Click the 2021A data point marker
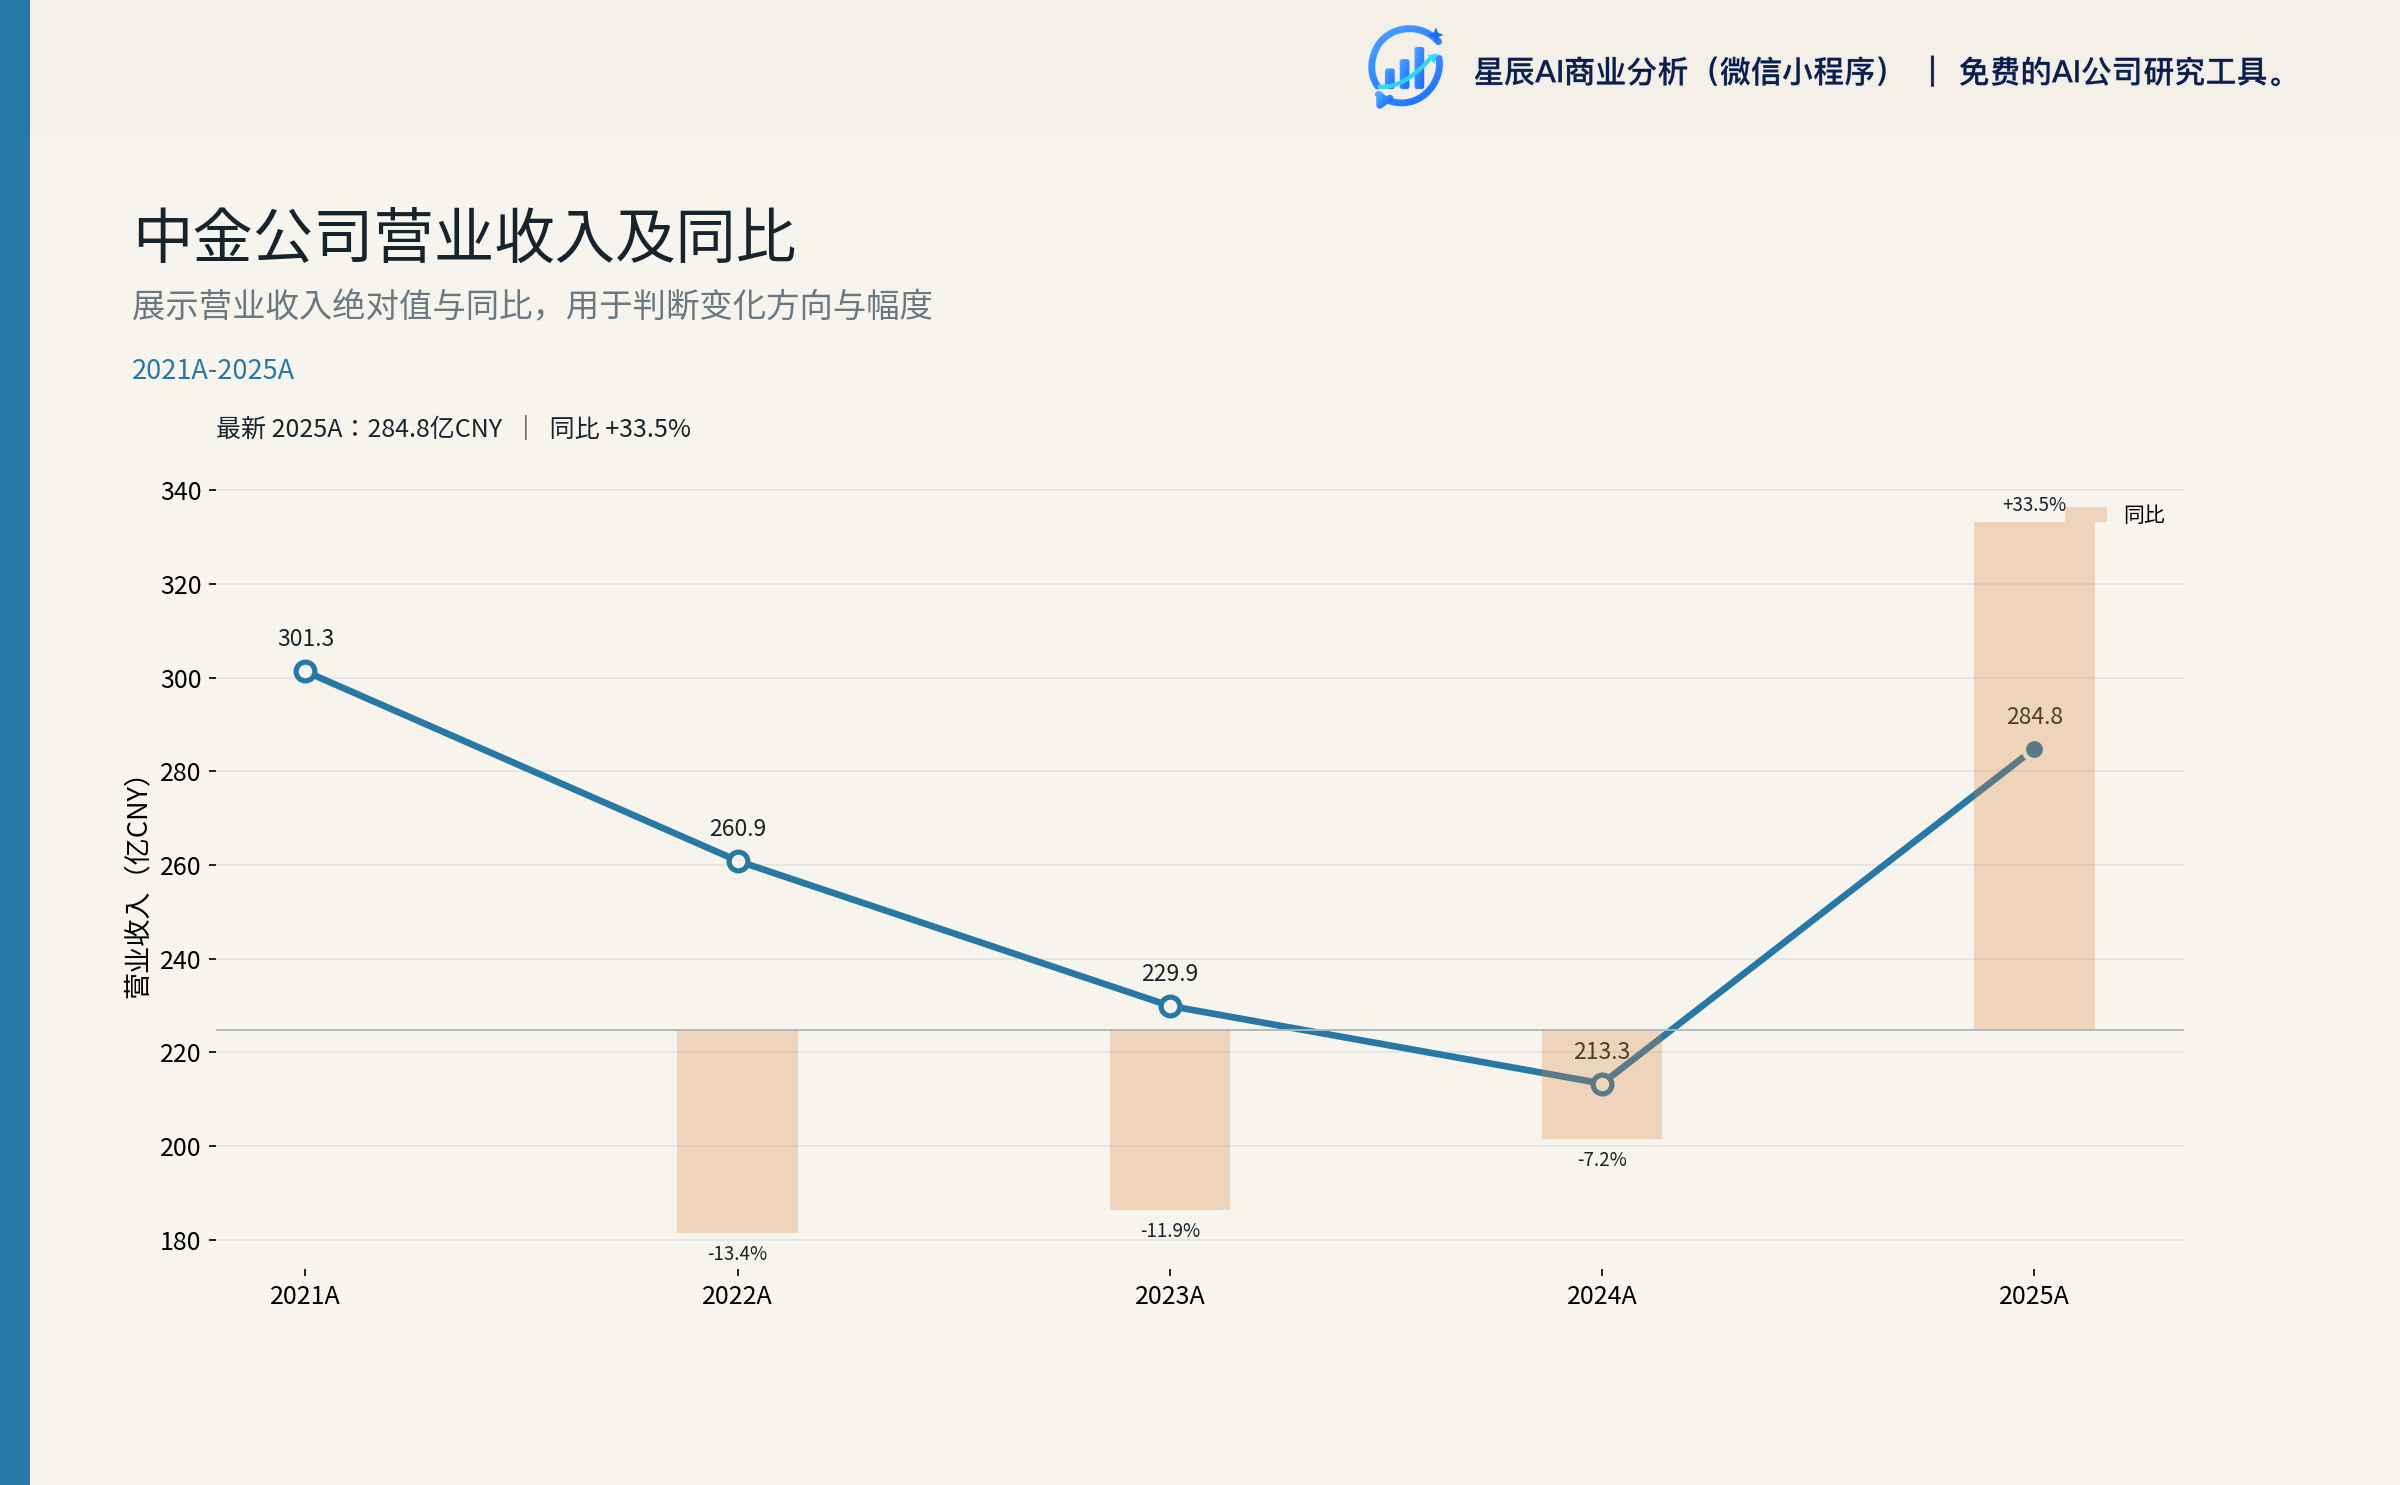 306,672
